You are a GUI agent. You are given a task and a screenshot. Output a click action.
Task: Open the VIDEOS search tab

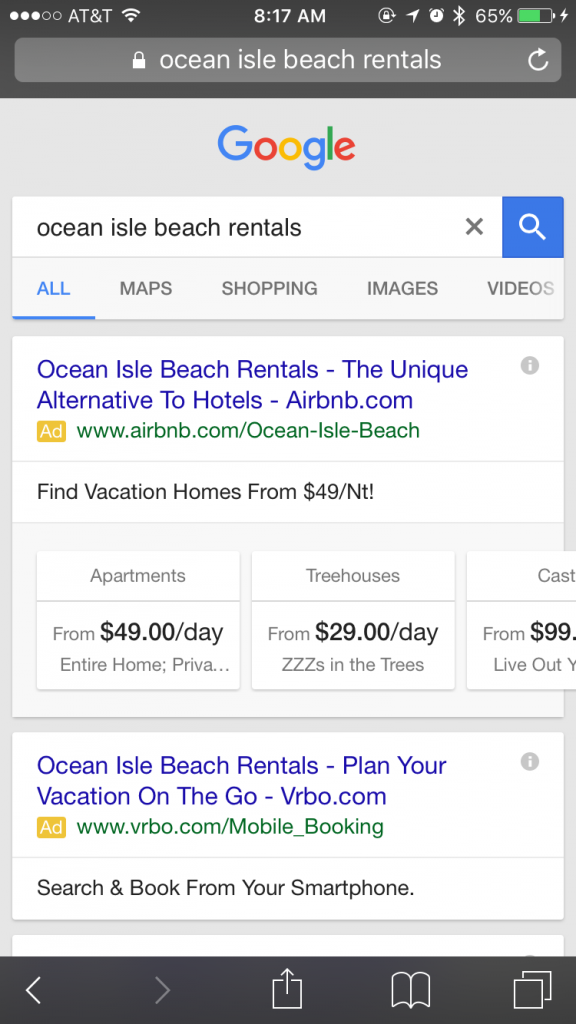pos(520,288)
